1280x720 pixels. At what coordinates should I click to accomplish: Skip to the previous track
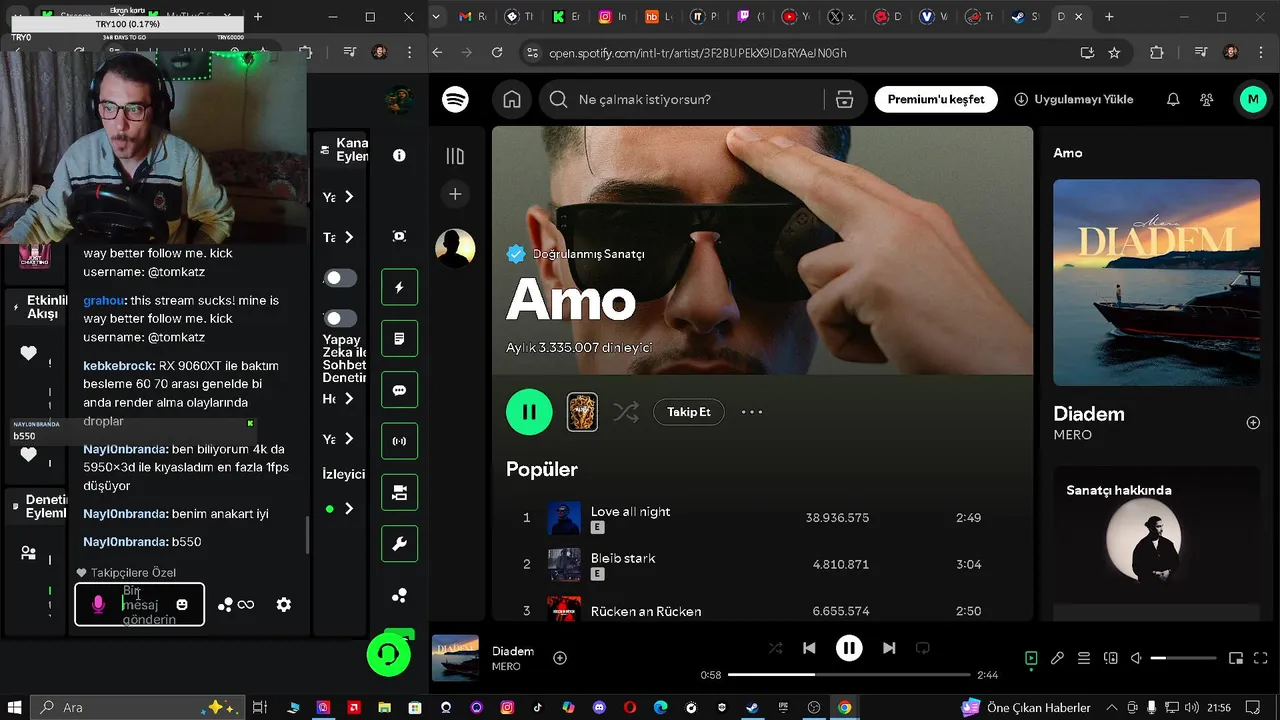[809, 648]
